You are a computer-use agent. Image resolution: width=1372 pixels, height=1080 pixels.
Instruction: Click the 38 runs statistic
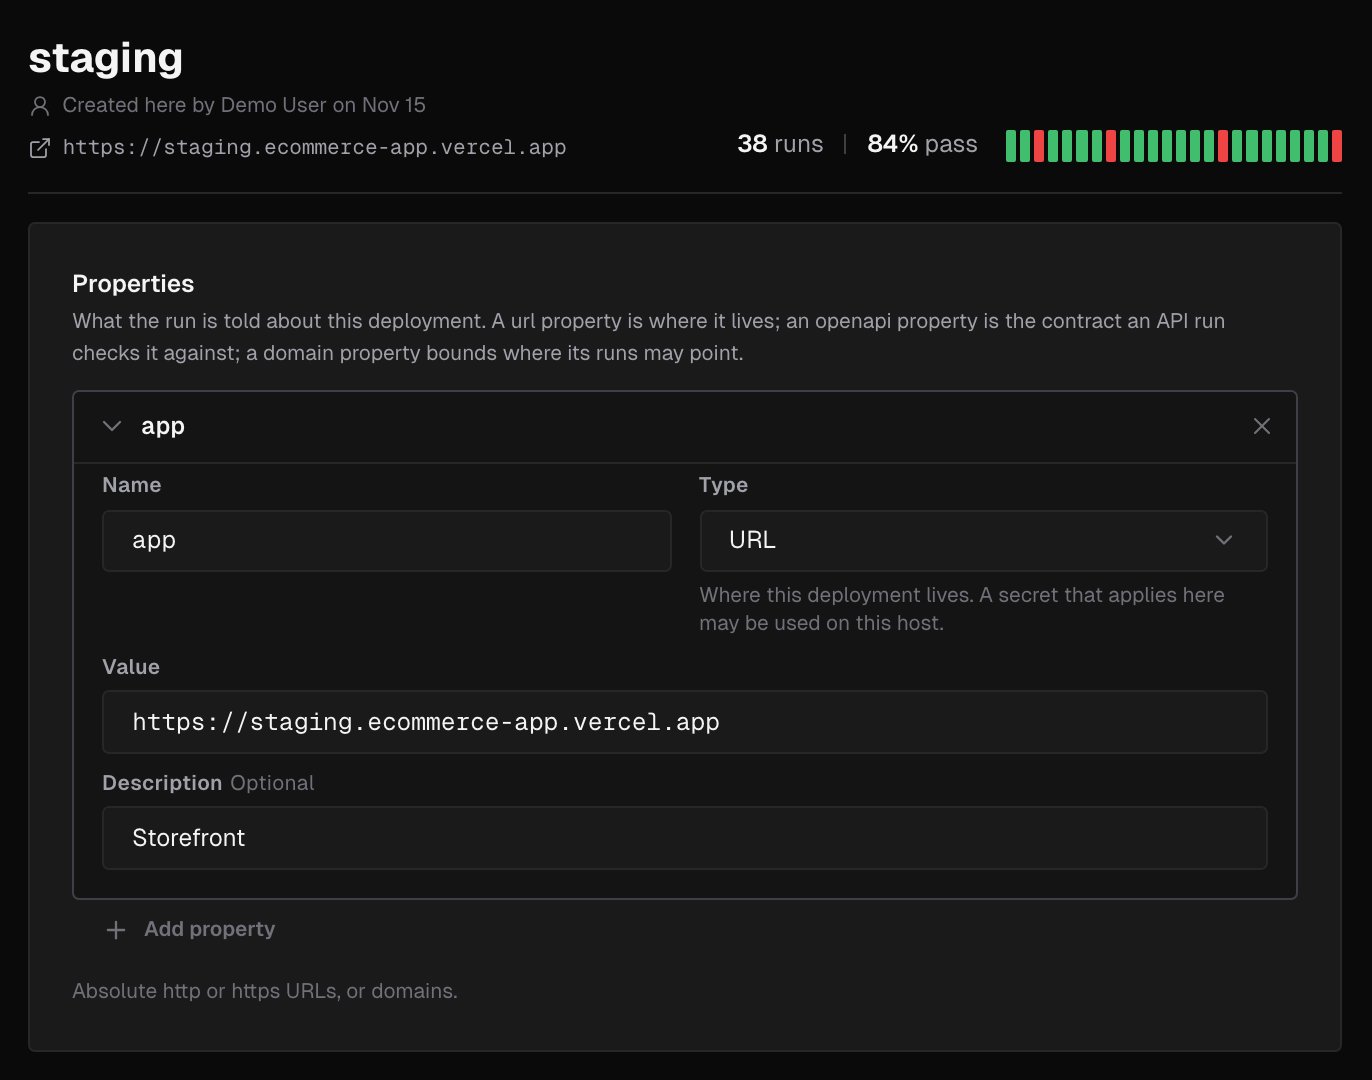[x=780, y=144]
